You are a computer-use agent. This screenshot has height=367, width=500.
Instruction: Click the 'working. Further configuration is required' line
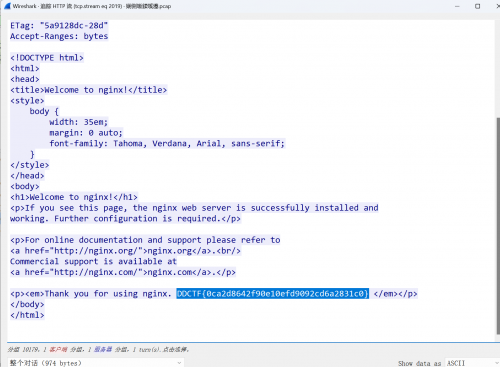pyautogui.click(x=125, y=219)
